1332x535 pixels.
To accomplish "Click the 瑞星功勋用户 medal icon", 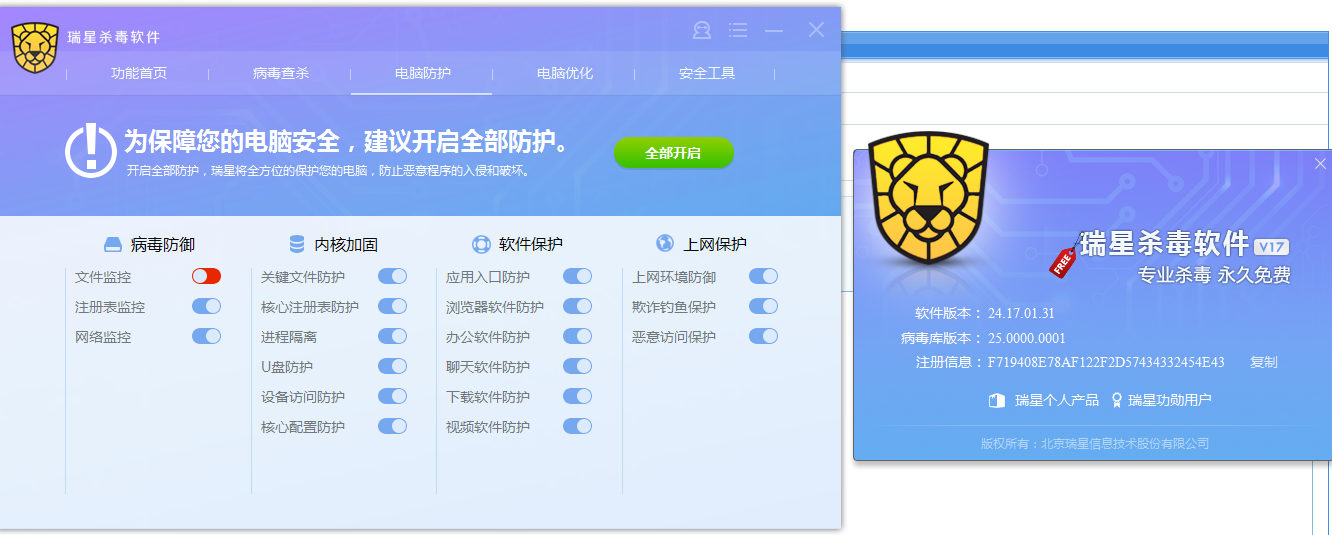I will click(x=1116, y=400).
